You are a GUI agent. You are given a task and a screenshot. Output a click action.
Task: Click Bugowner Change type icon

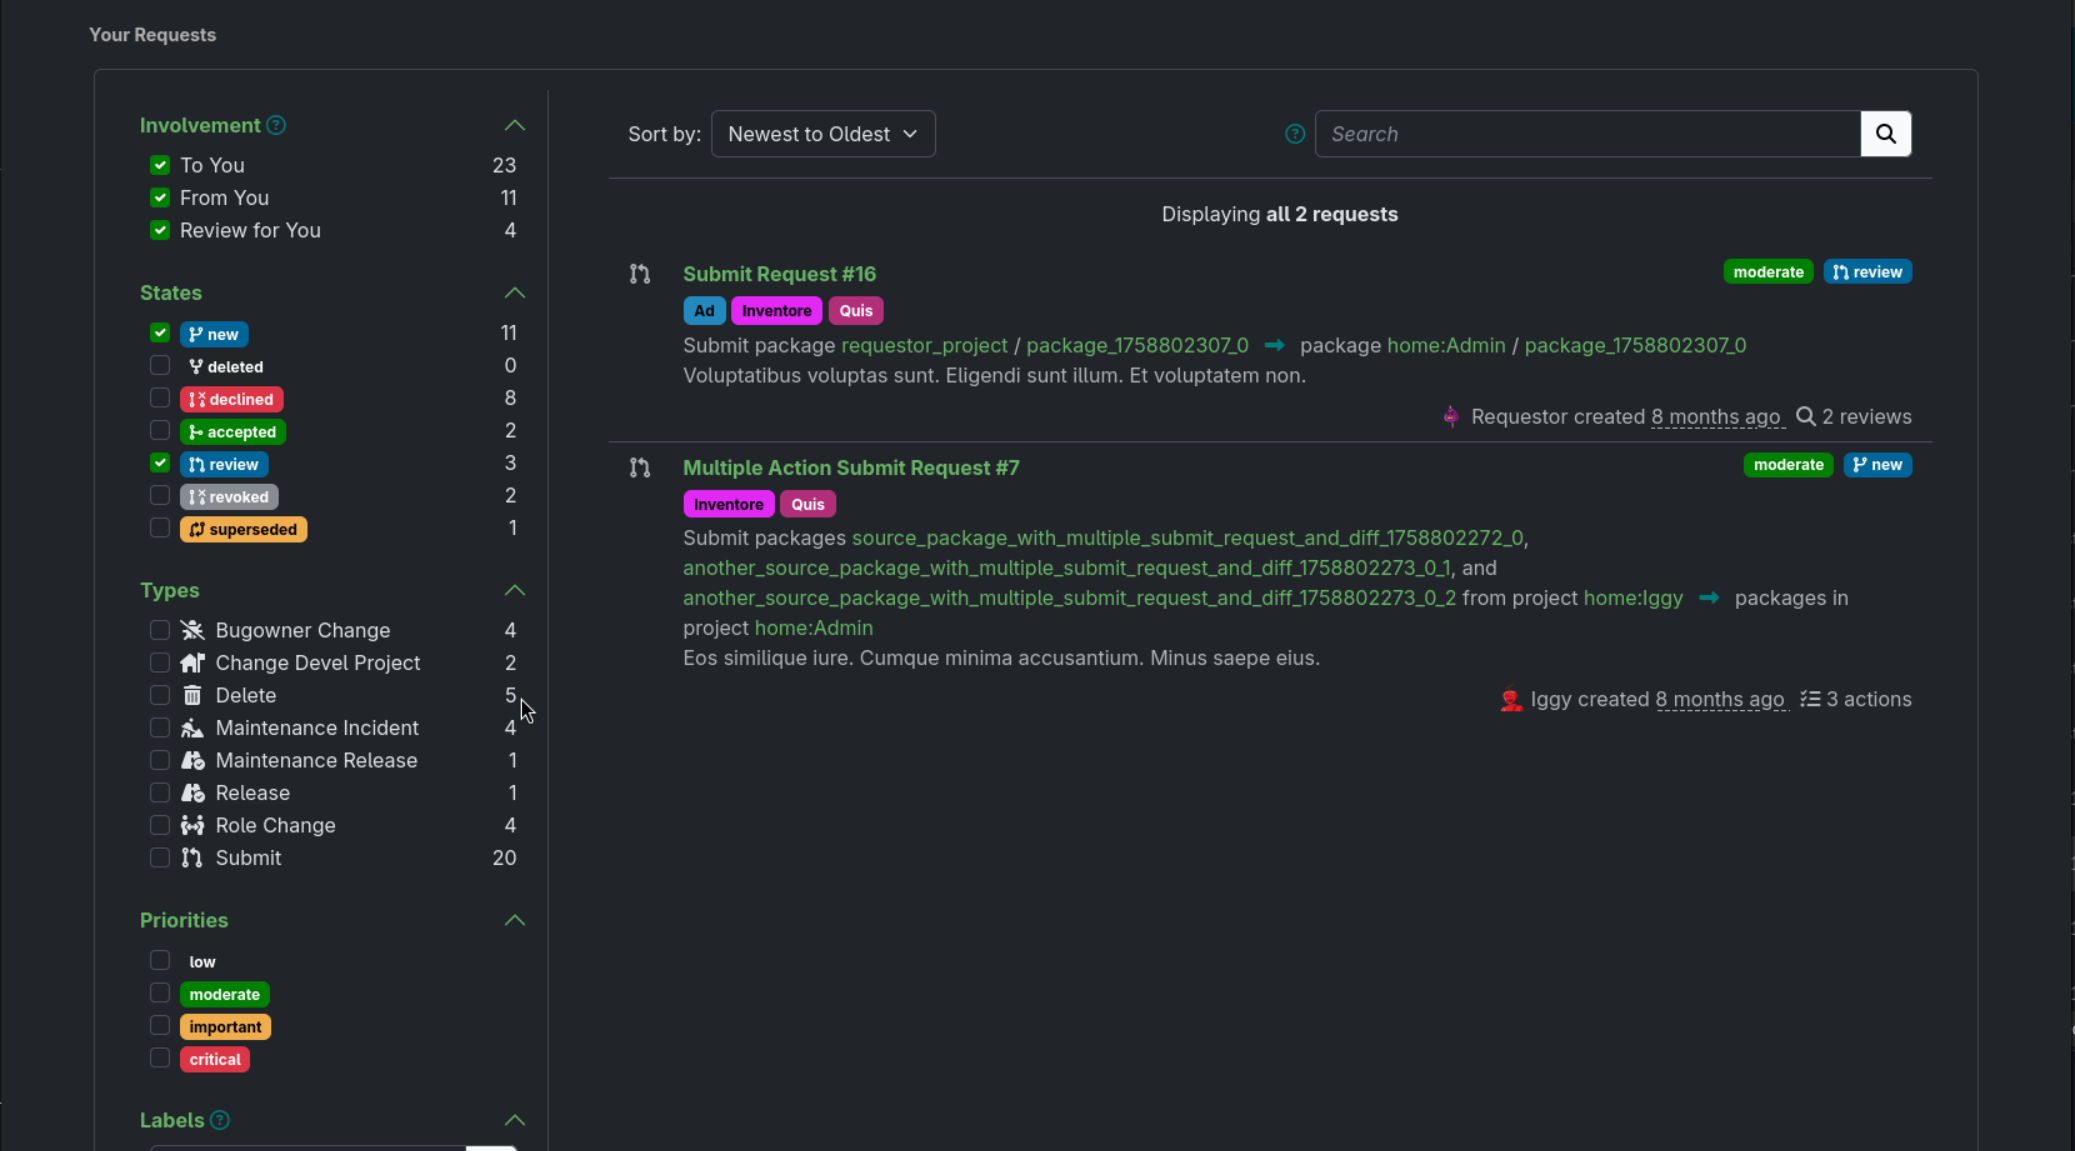point(192,630)
